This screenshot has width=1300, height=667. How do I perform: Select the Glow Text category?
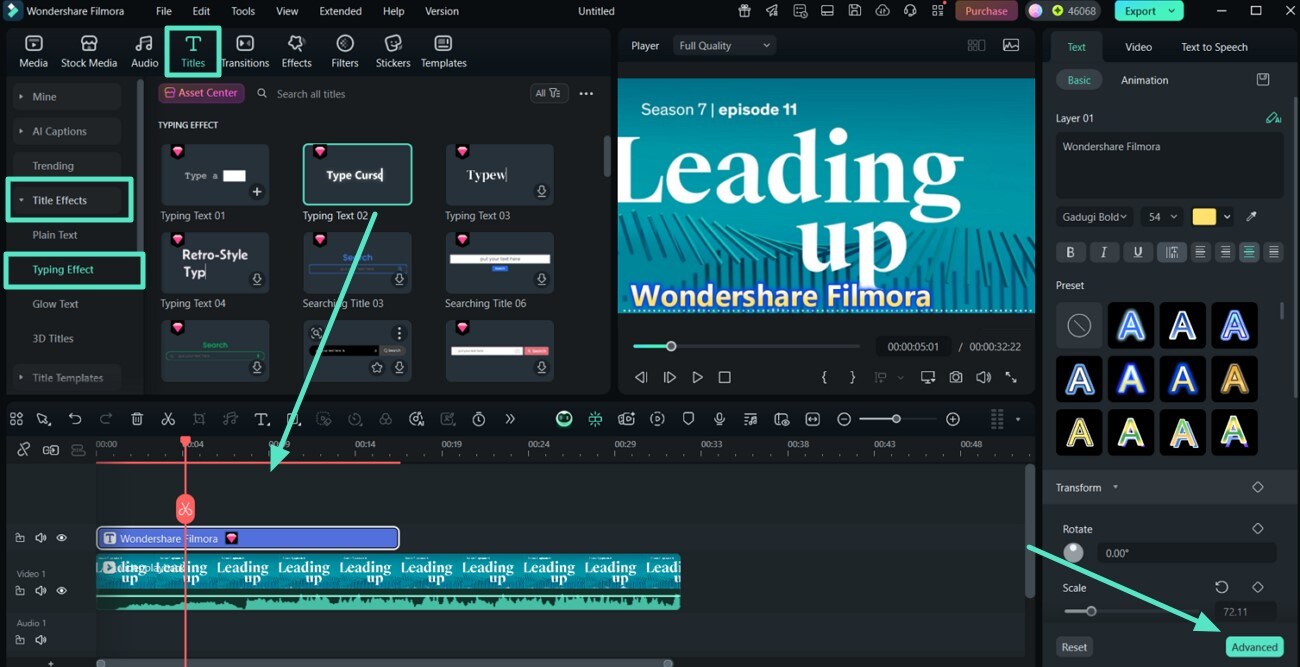pos(55,304)
